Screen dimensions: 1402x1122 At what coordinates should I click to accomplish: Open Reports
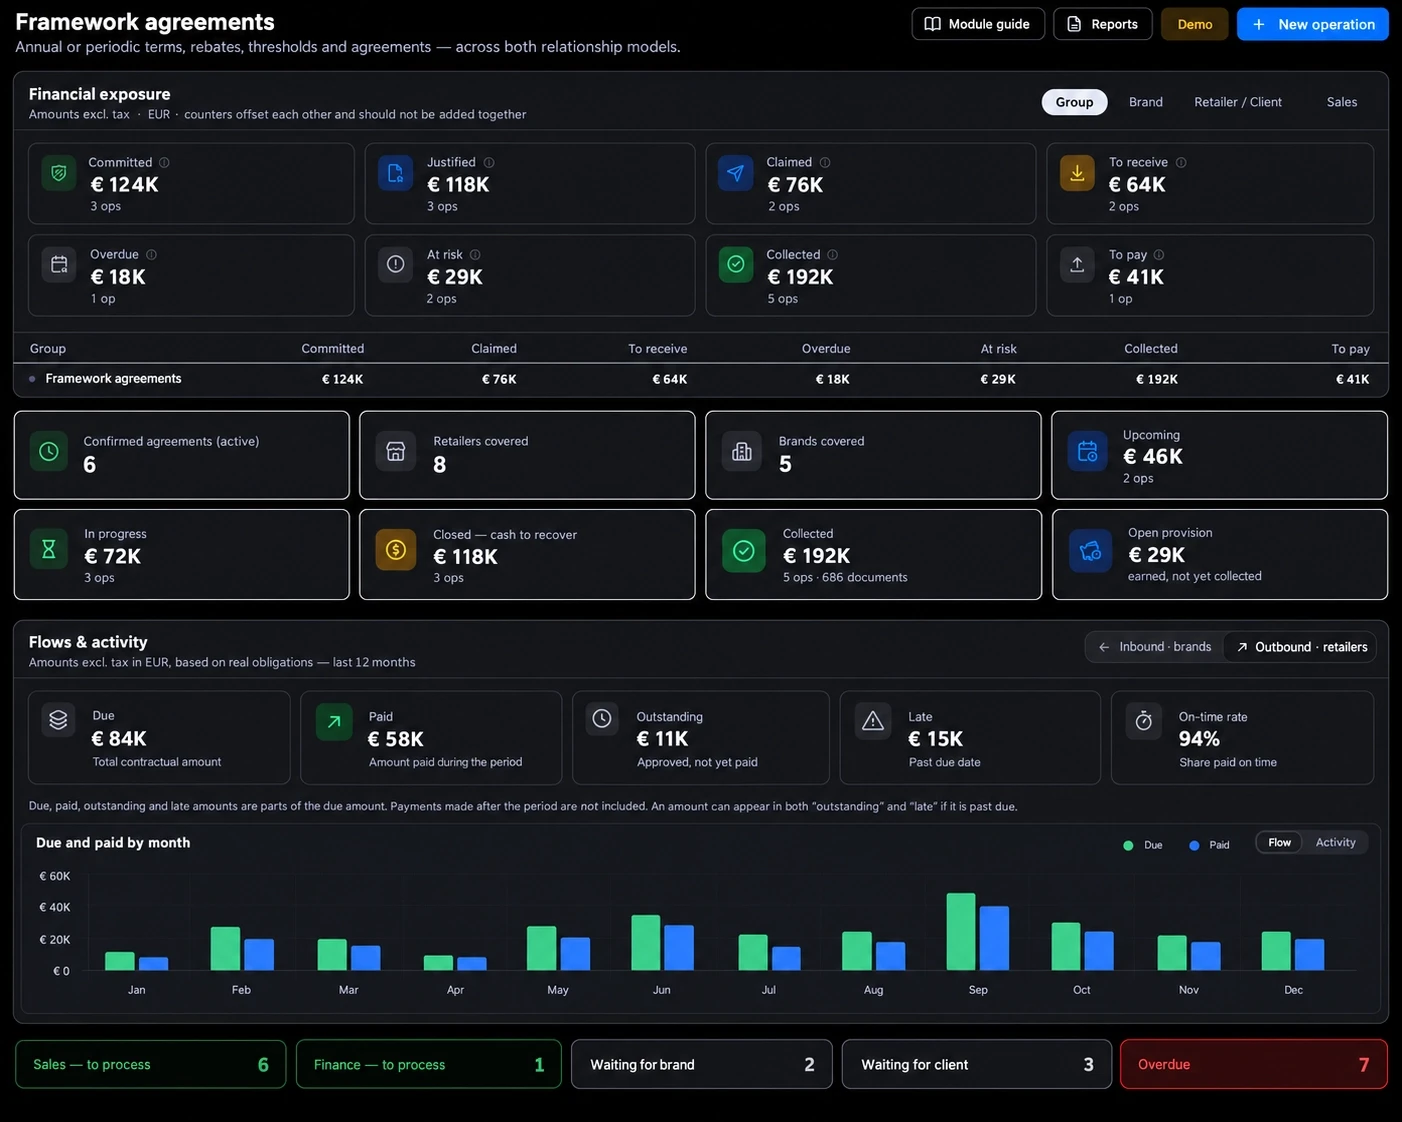pyautogui.click(x=1103, y=24)
